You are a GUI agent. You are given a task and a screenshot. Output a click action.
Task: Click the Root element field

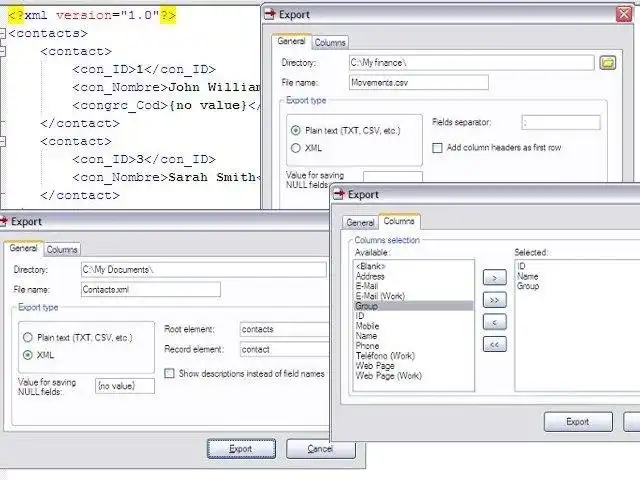coord(284,329)
